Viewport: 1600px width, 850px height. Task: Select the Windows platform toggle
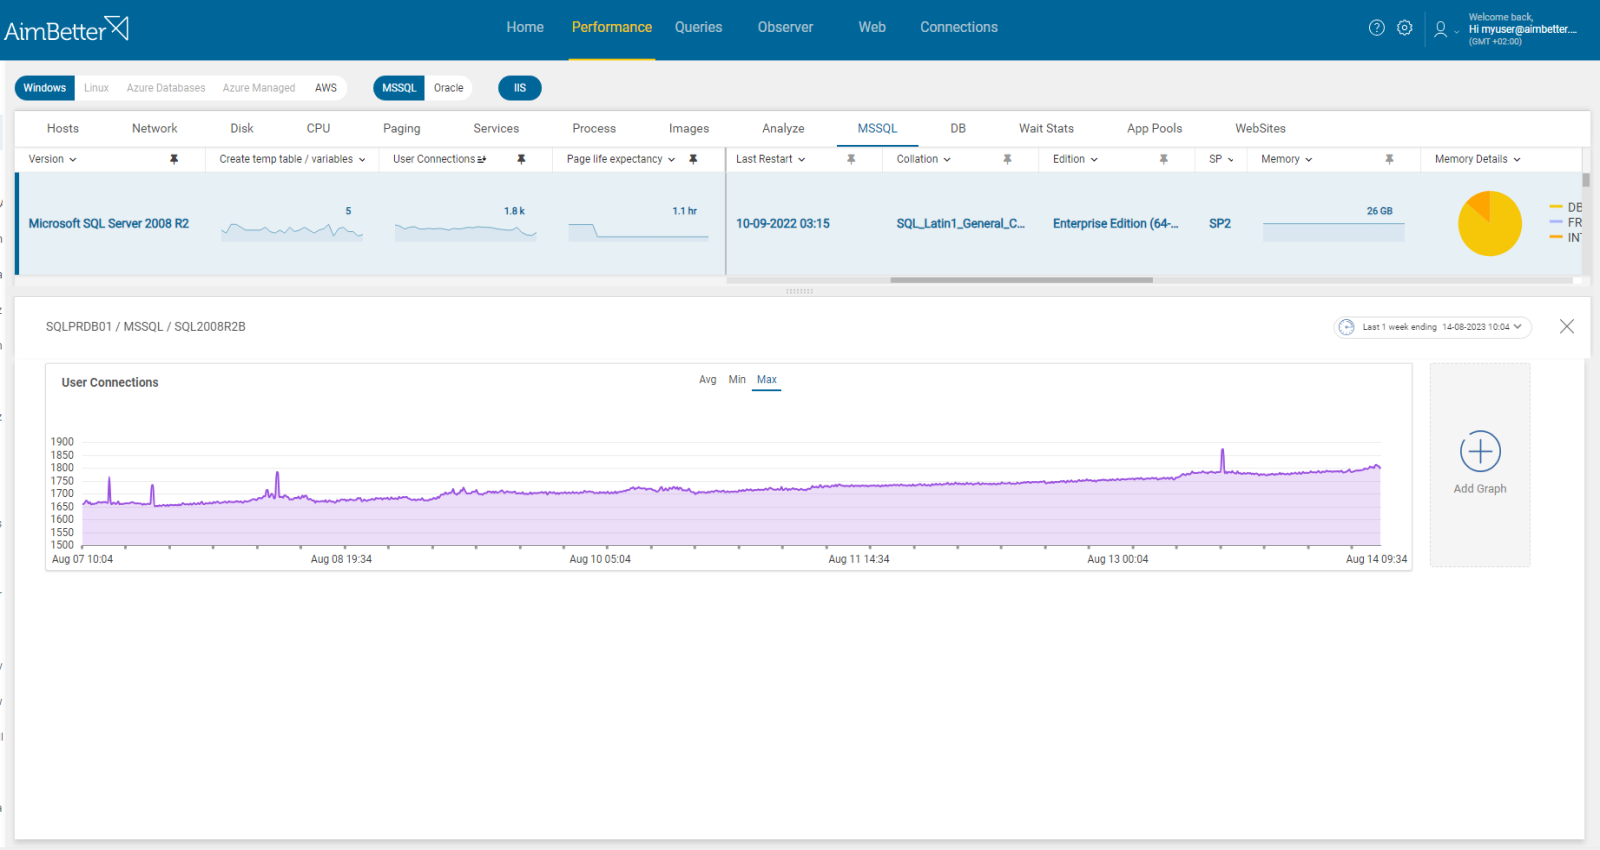(45, 88)
